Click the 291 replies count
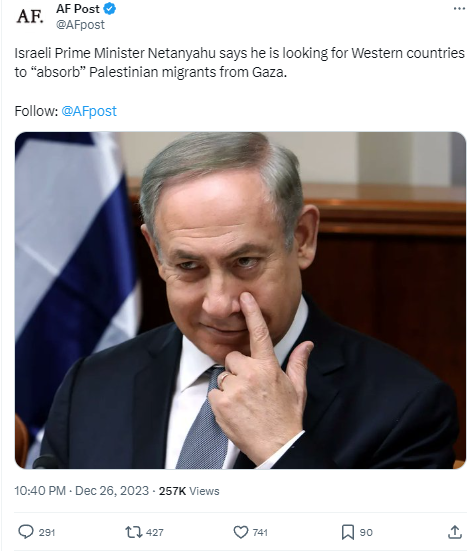This screenshot has height=551, width=475. click(x=47, y=533)
